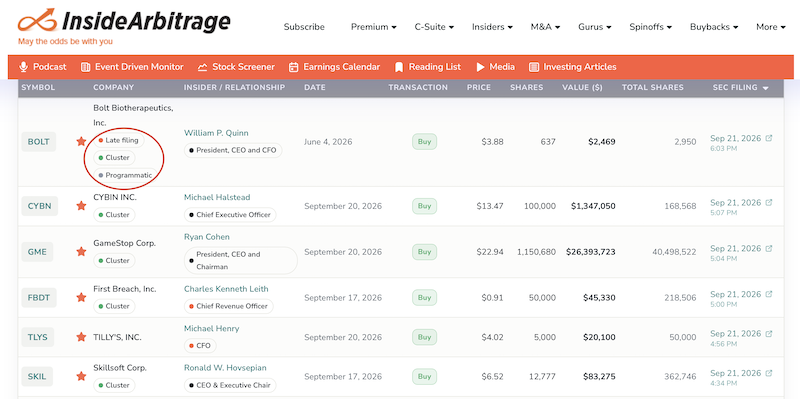The width and height of the screenshot is (800, 399).
Task: Star the CYBN row
Action: [81, 206]
